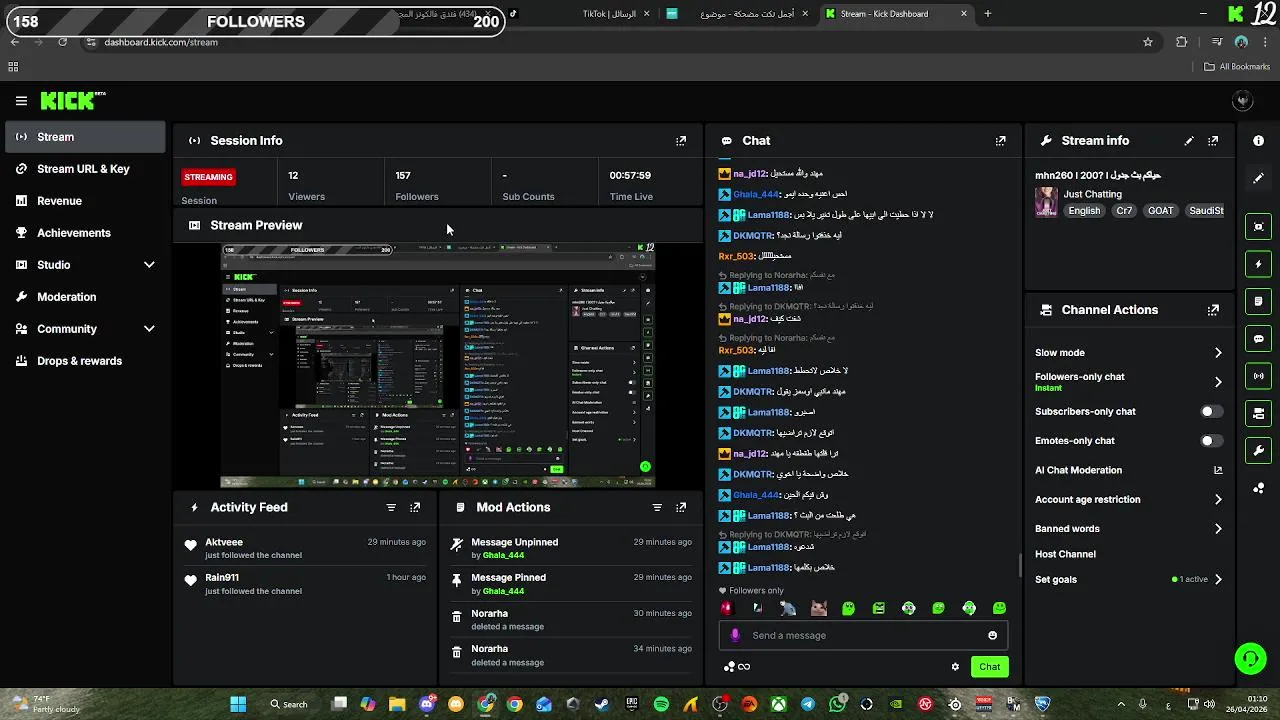Viewport: 1280px width, 720px height.
Task: Pop out the Activity Feed panel
Action: [415, 507]
